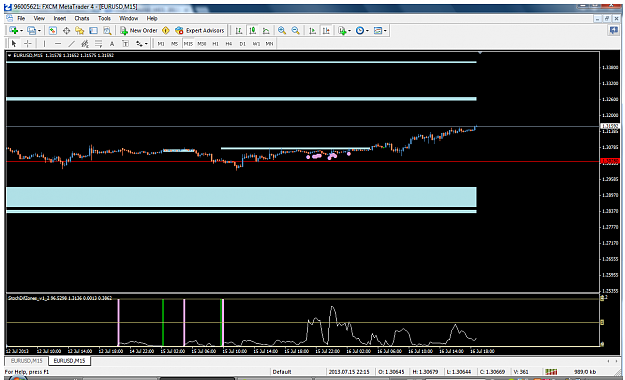Open the Charts menu
Viewport: 625px width, 380px height.
click(x=82, y=18)
